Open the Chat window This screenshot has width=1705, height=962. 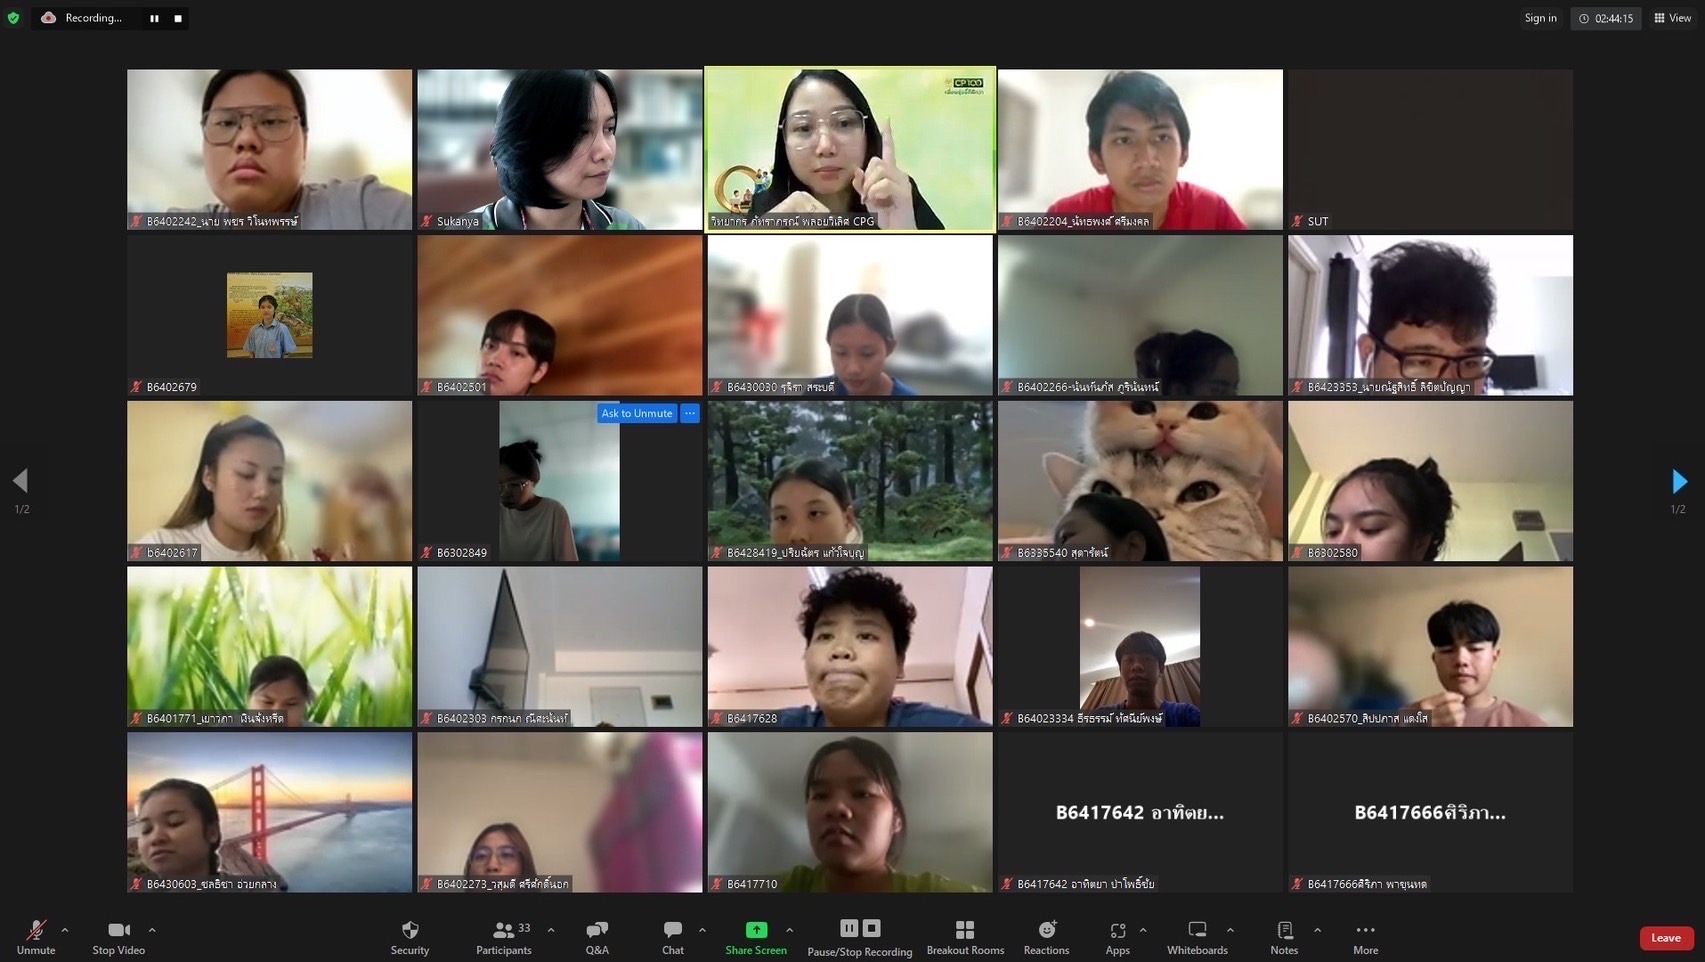point(673,937)
